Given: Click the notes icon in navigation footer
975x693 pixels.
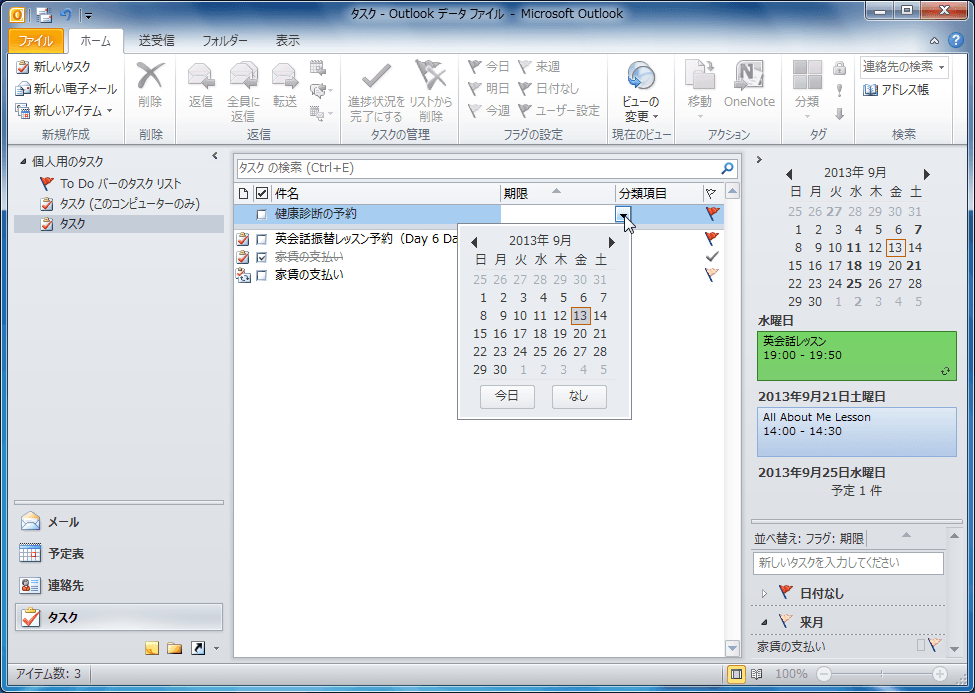Looking at the screenshot, I should 152,648.
